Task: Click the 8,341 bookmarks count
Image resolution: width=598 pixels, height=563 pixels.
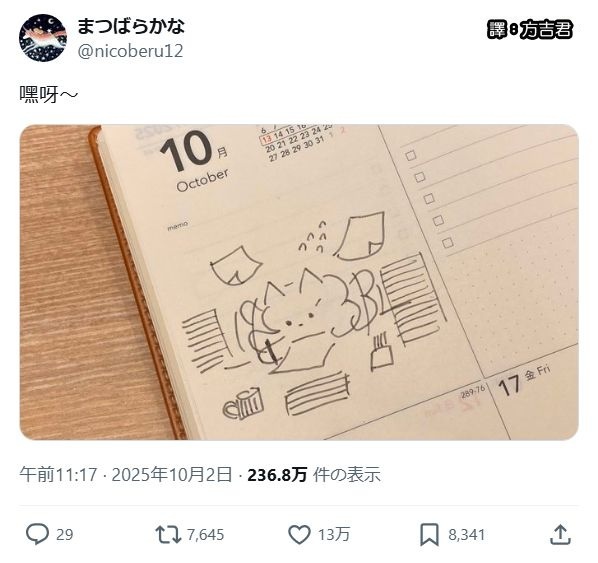Action: click(466, 535)
